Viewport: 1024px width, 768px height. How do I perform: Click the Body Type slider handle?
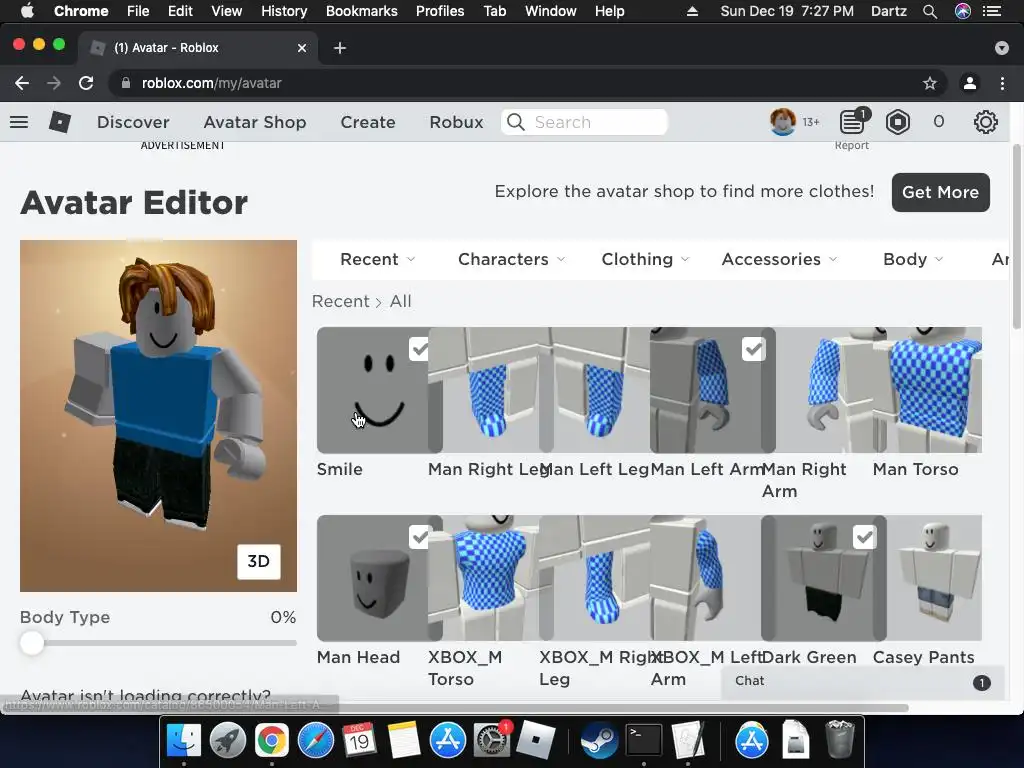click(x=31, y=643)
